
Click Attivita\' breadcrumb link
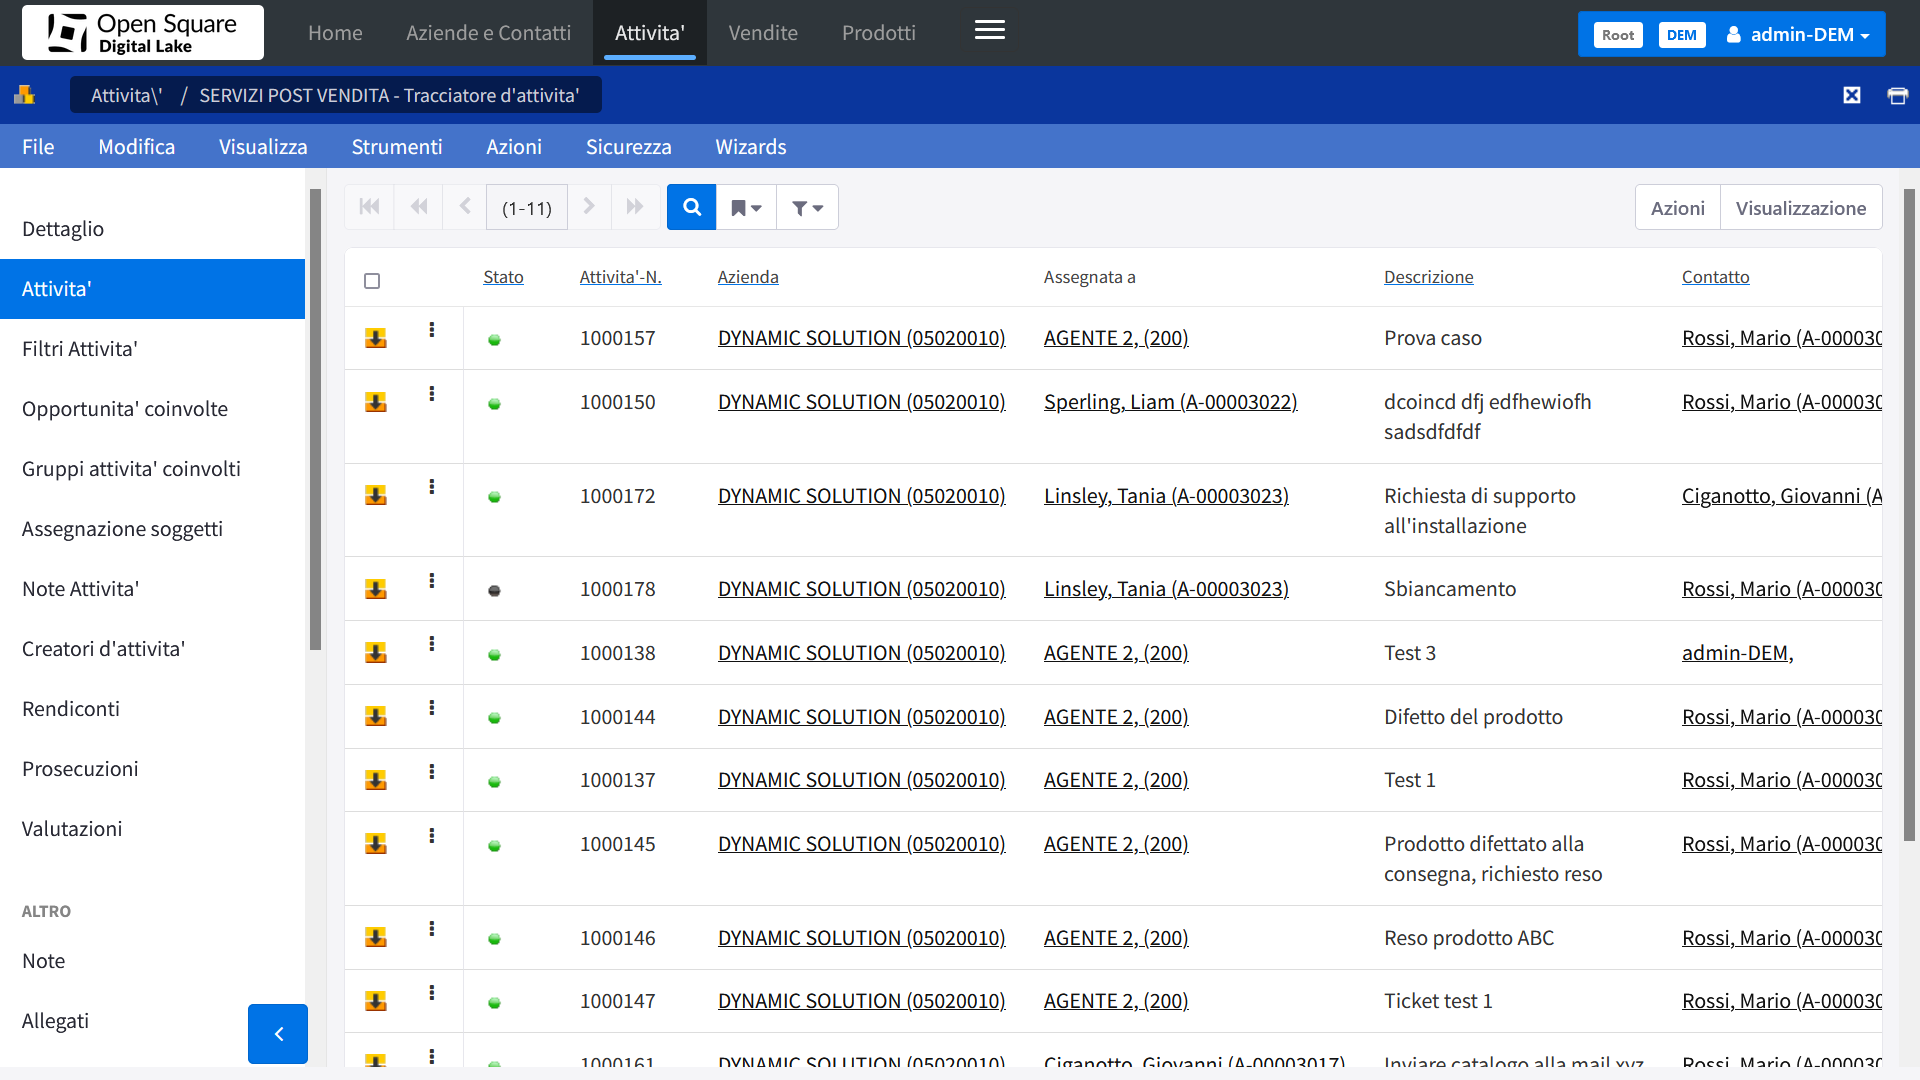pyautogui.click(x=126, y=95)
